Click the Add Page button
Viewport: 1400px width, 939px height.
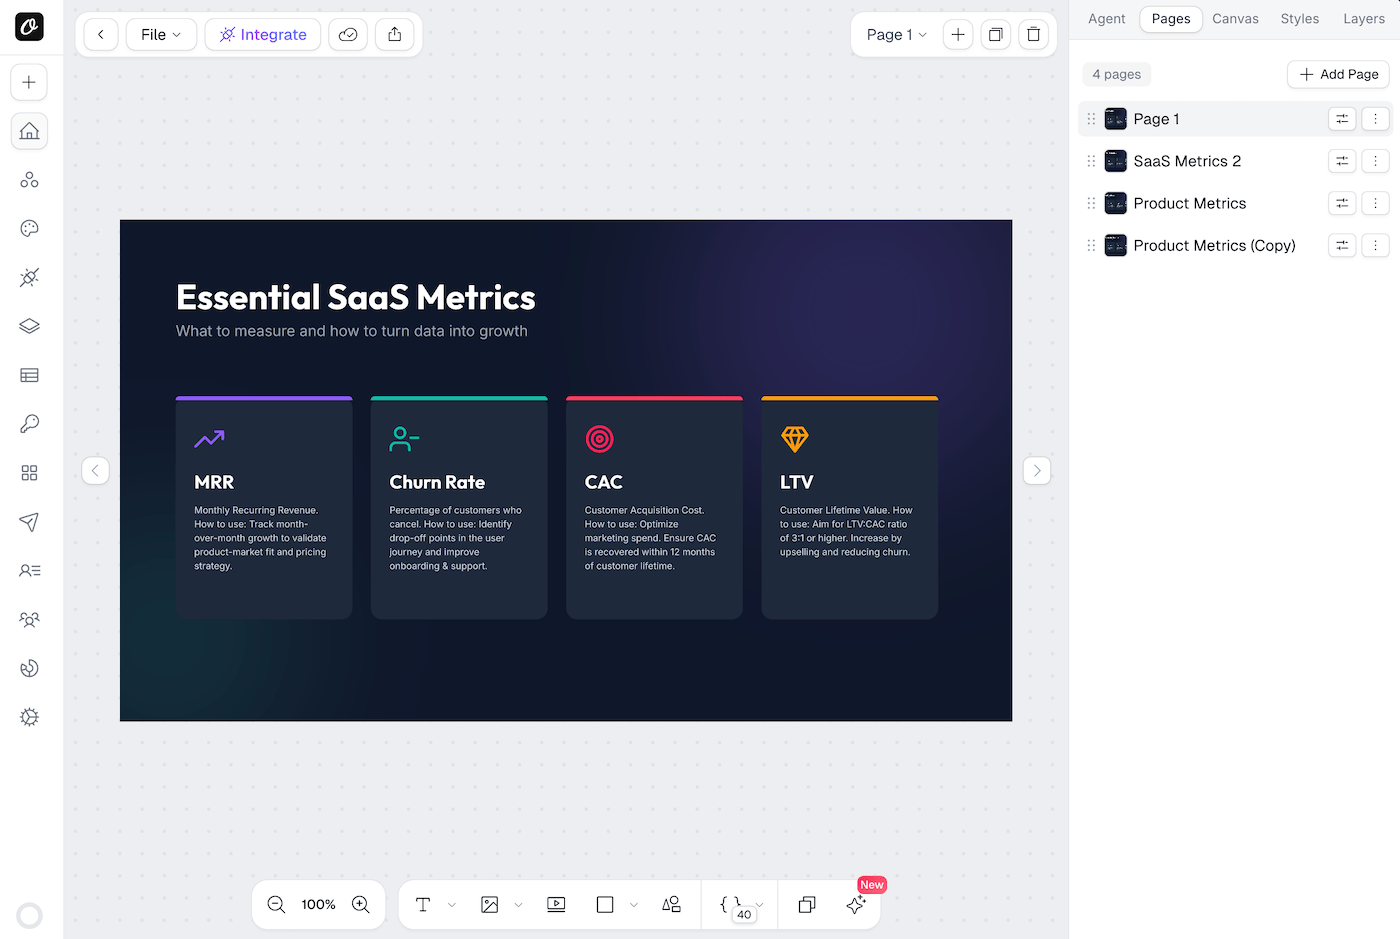tap(1338, 74)
